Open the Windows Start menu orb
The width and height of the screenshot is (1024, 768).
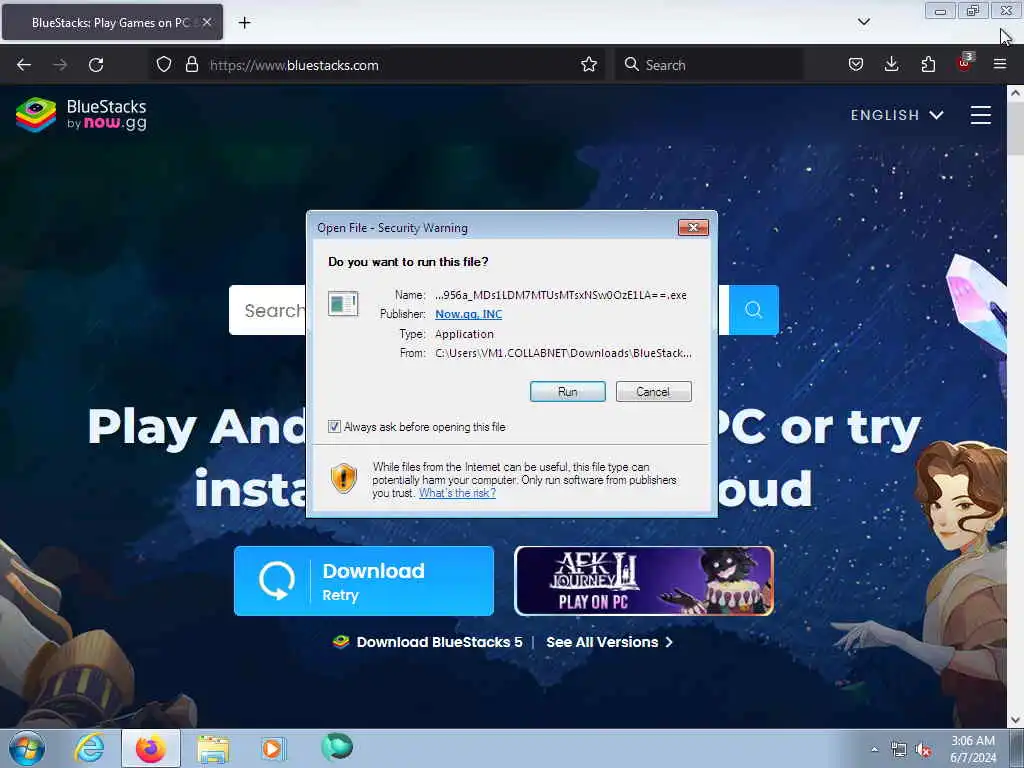point(27,748)
